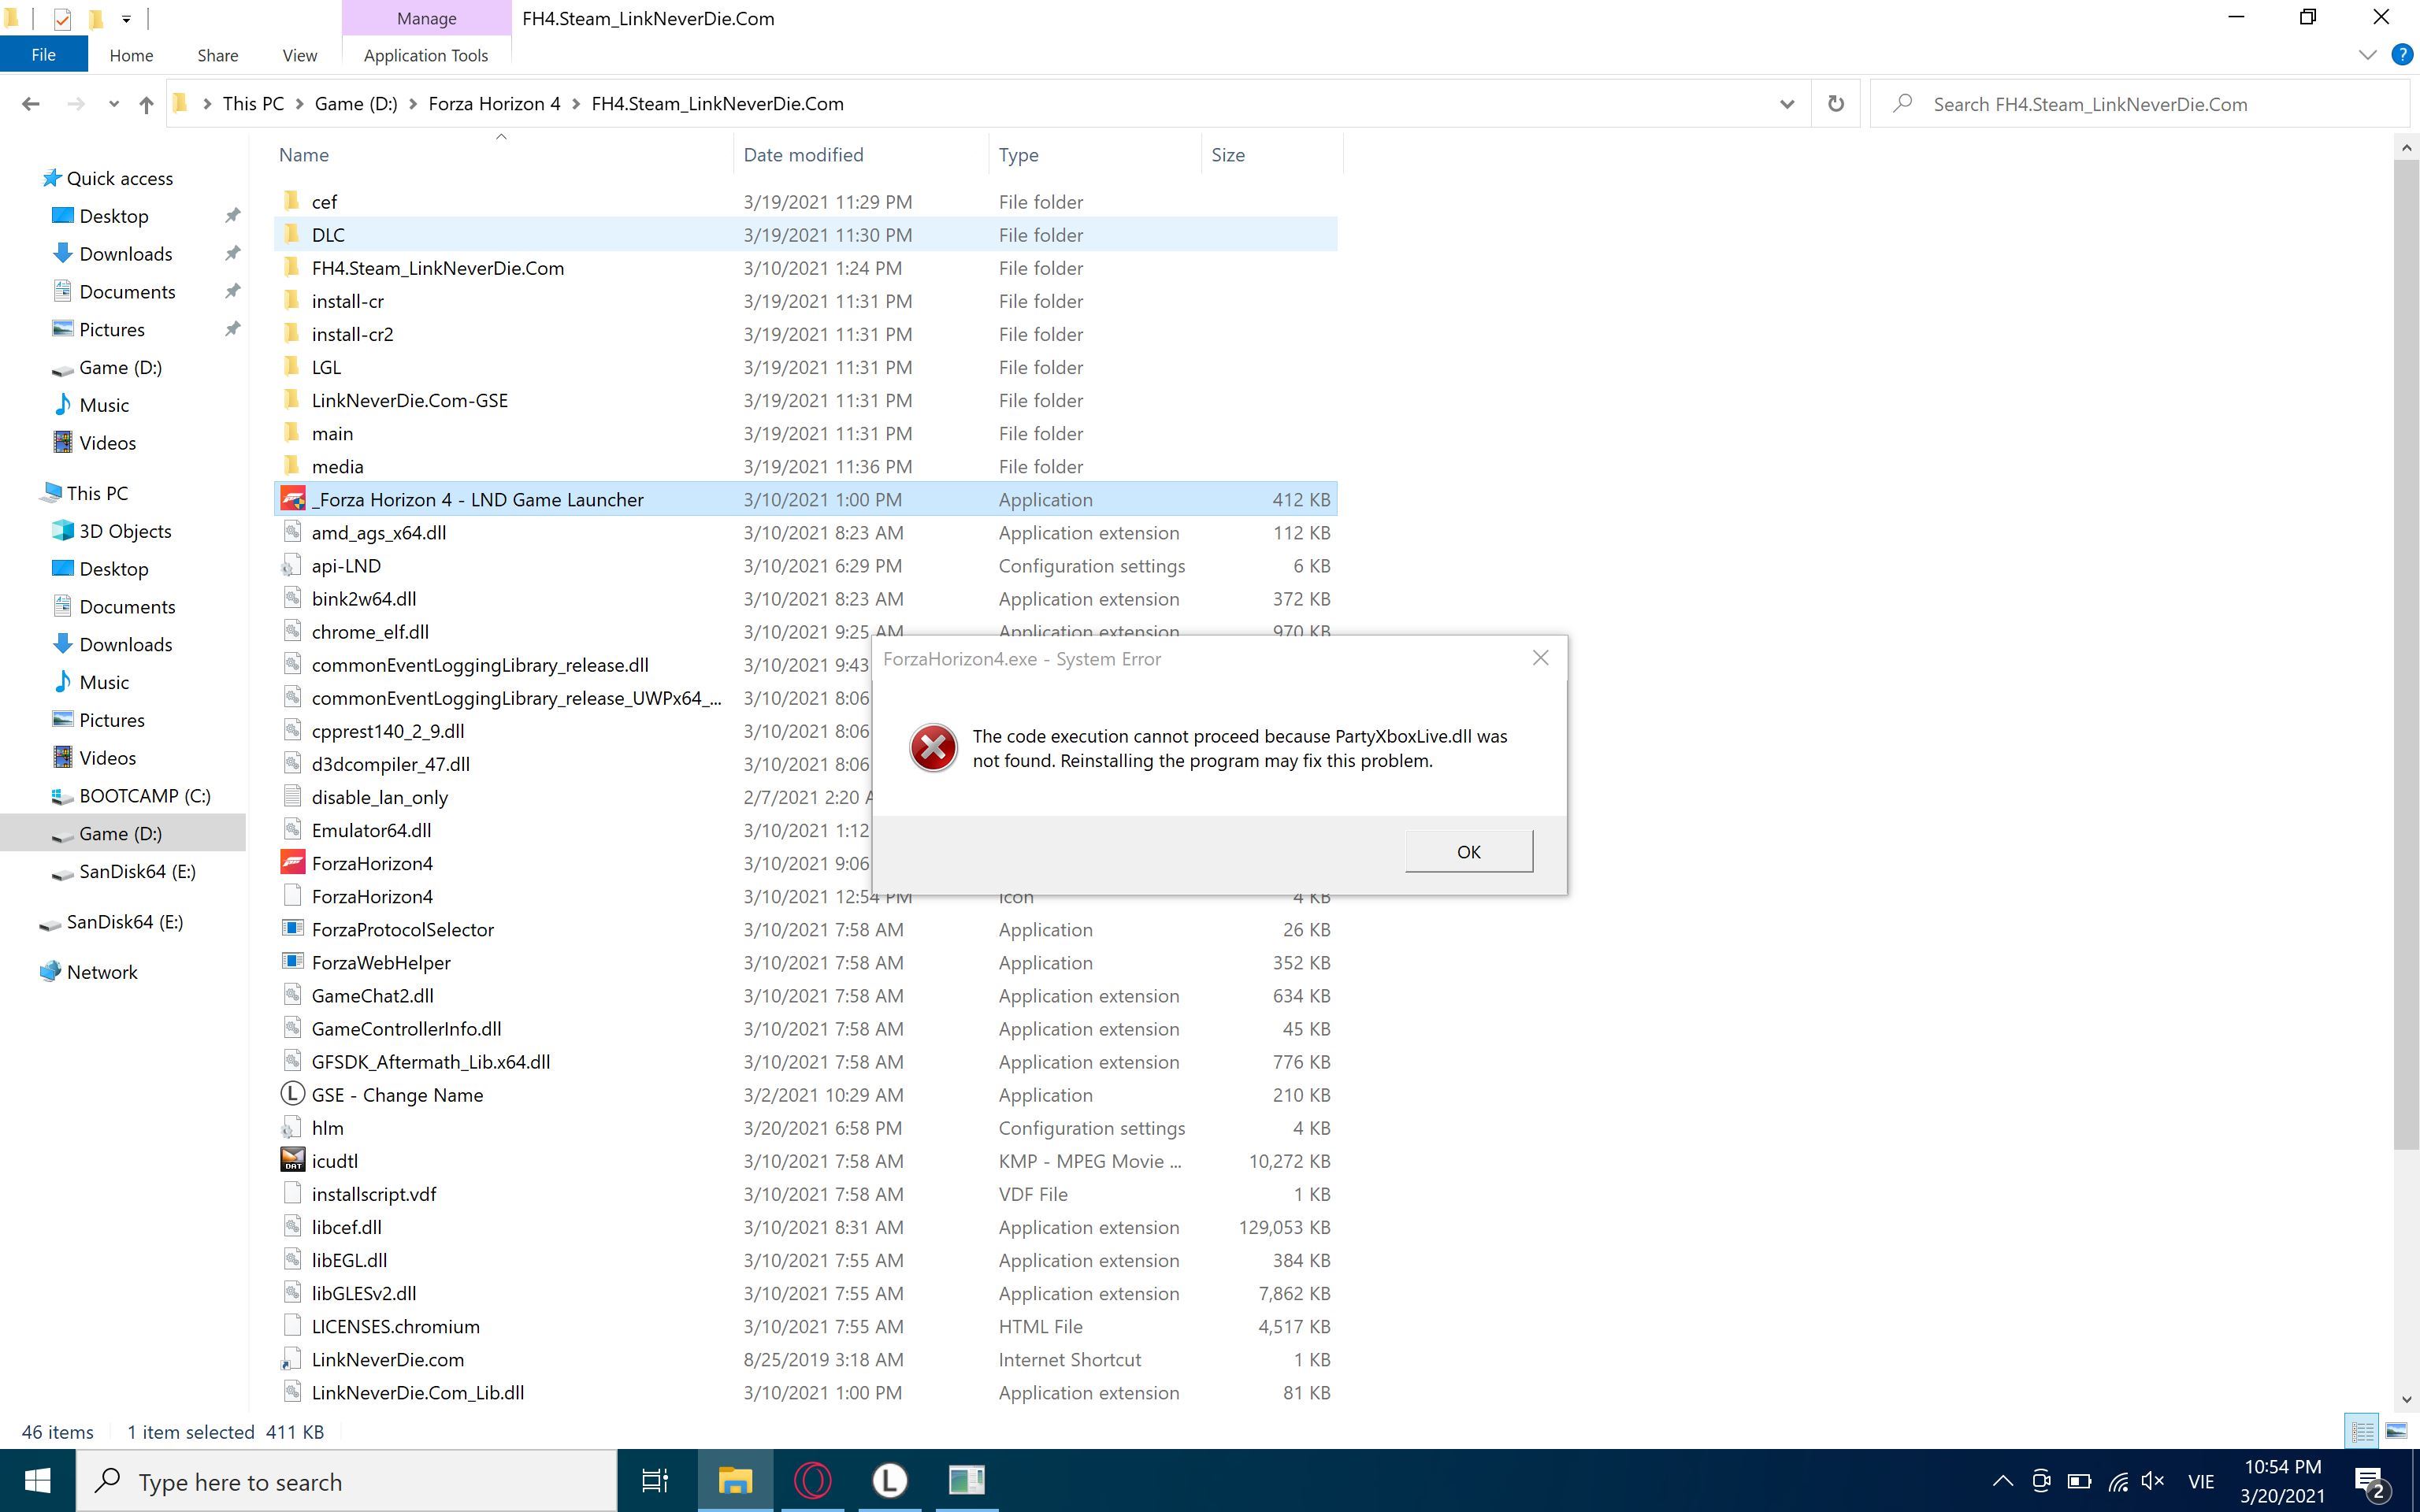Open the address bar history dropdown

1787,103
